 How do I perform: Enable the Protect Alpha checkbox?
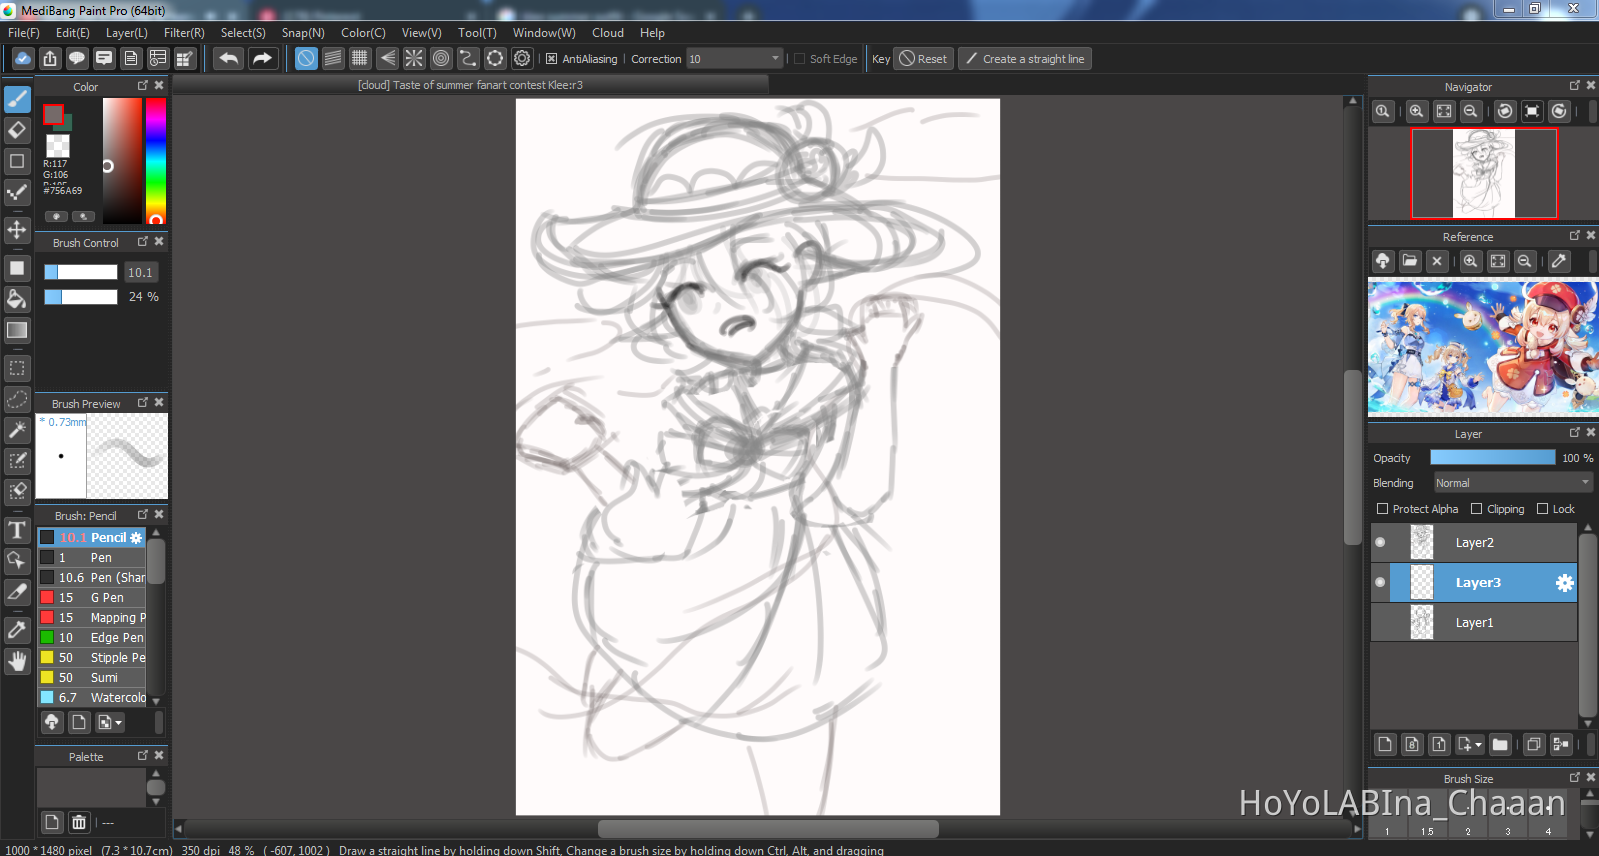pyautogui.click(x=1382, y=509)
